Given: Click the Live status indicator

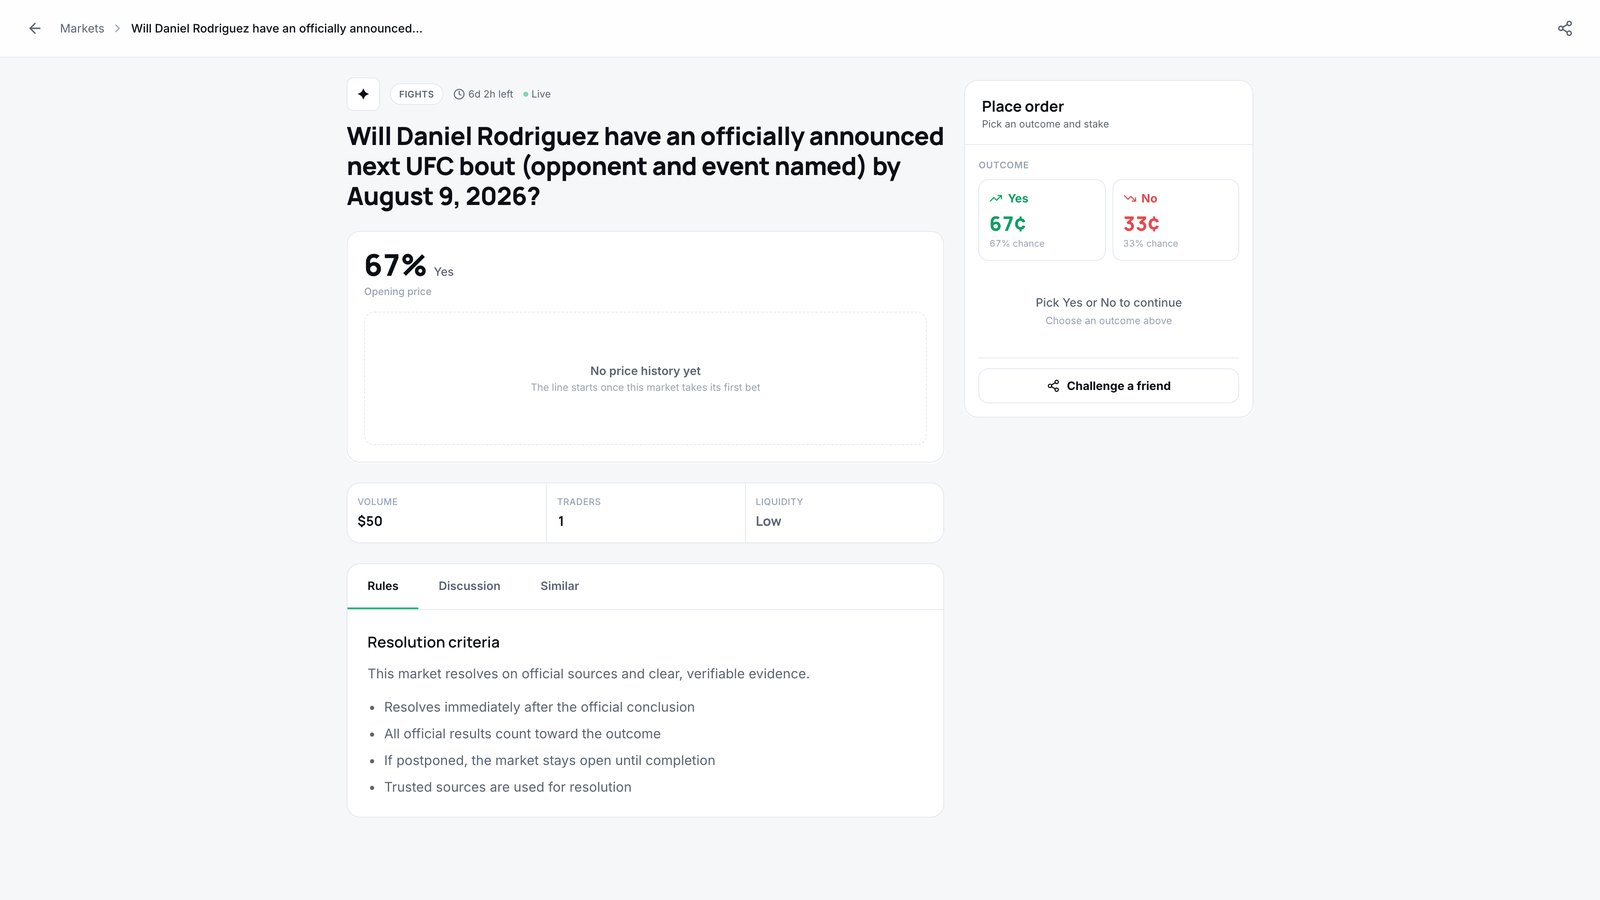Looking at the screenshot, I should click(537, 94).
